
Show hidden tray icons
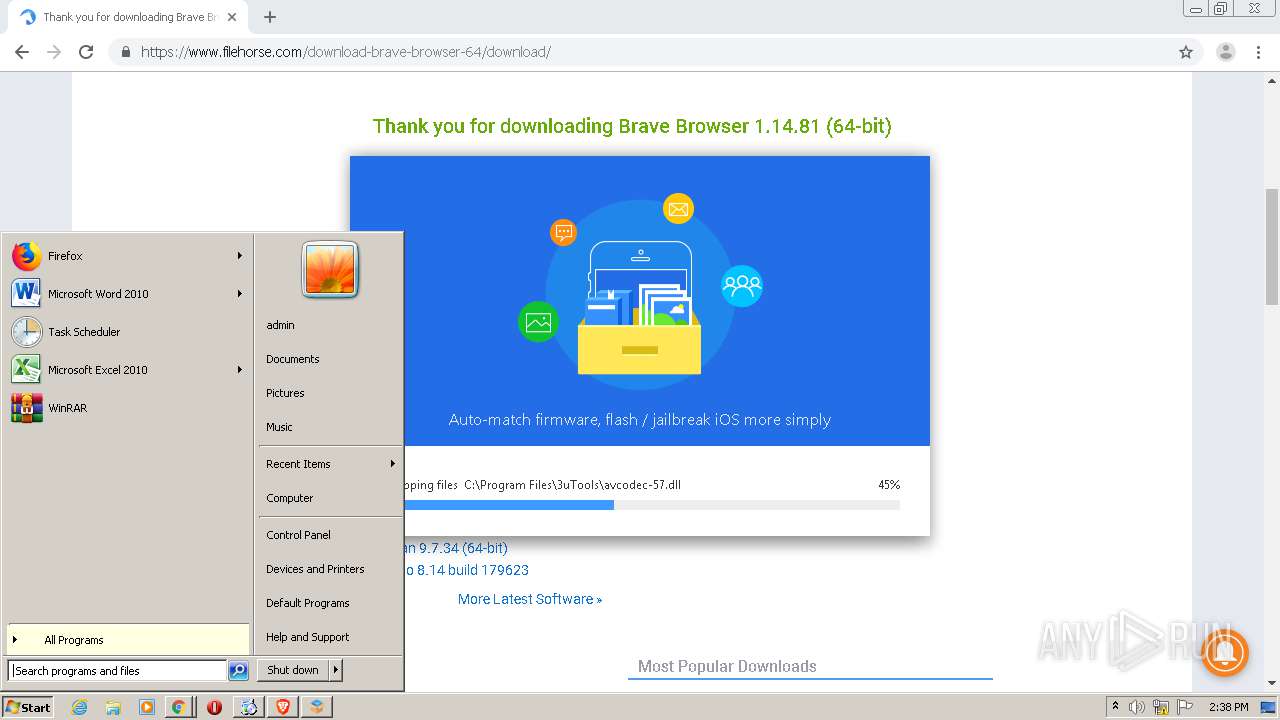pos(1116,707)
